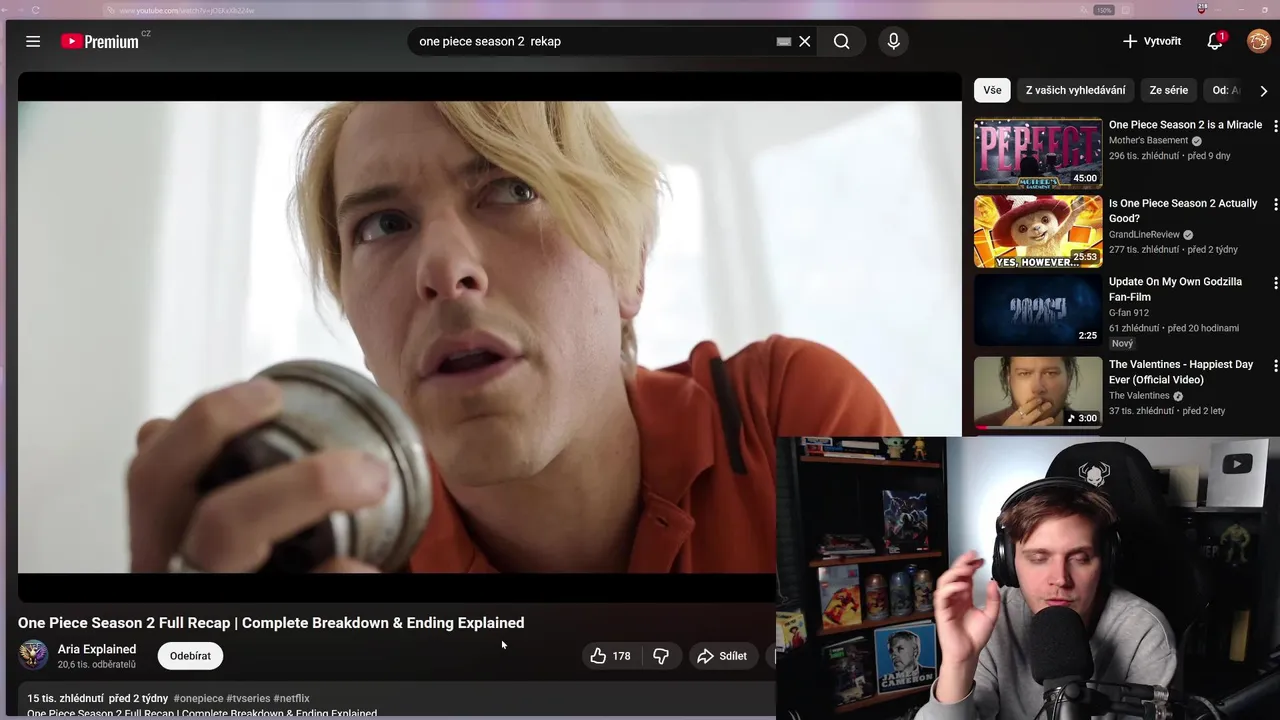Viewport: 1280px width, 720px height.
Task: Subscribe with the Odebírat button
Action: (x=190, y=656)
